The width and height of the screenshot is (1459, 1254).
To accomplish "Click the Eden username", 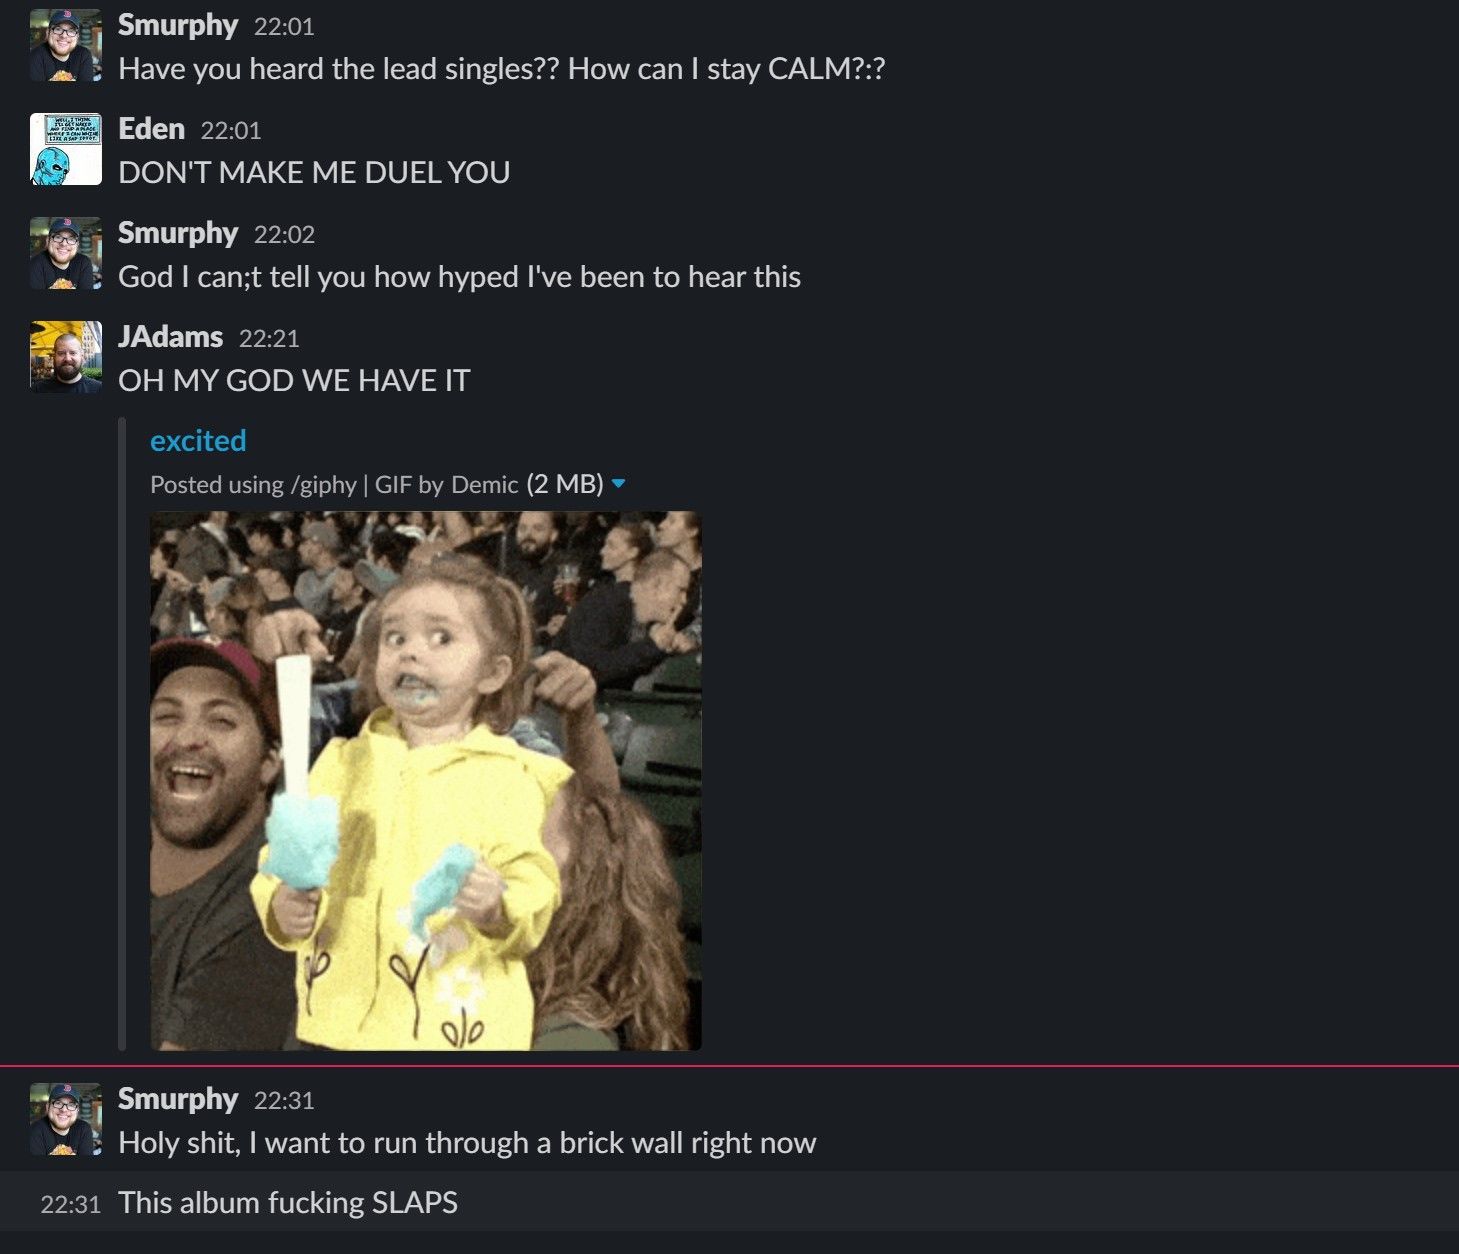I will (151, 129).
